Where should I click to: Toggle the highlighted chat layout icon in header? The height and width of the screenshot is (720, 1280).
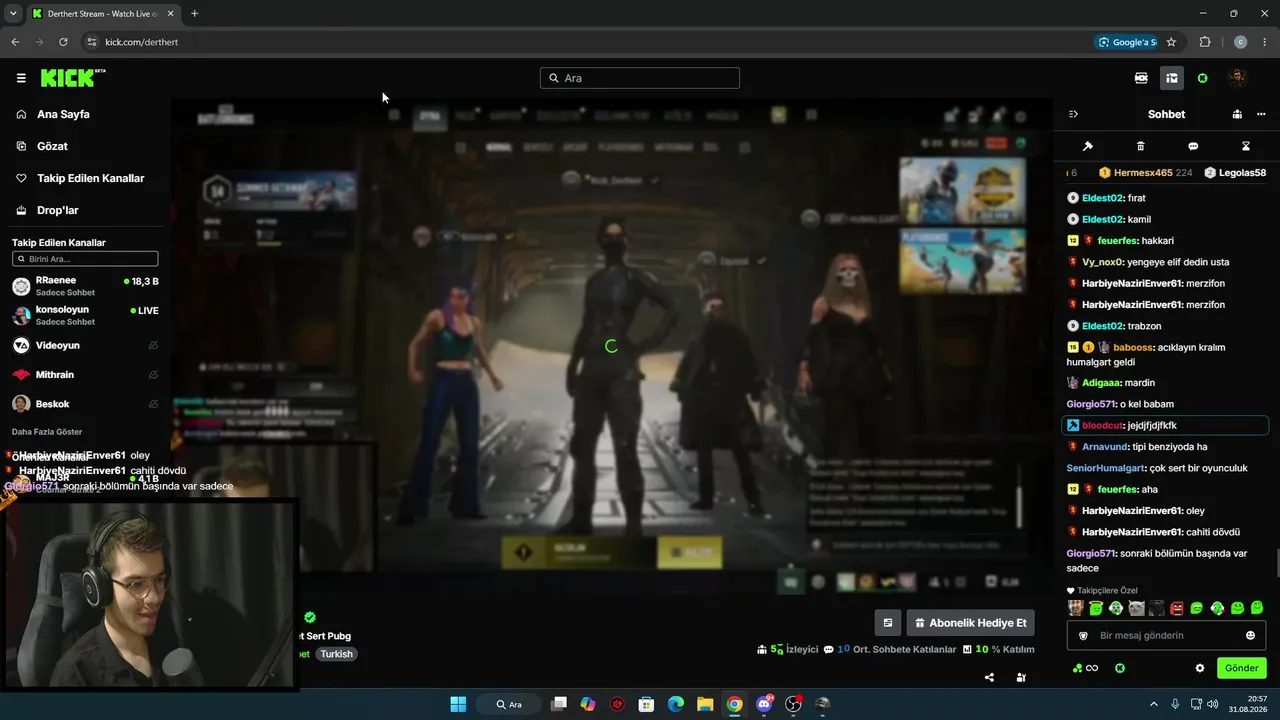click(1171, 78)
